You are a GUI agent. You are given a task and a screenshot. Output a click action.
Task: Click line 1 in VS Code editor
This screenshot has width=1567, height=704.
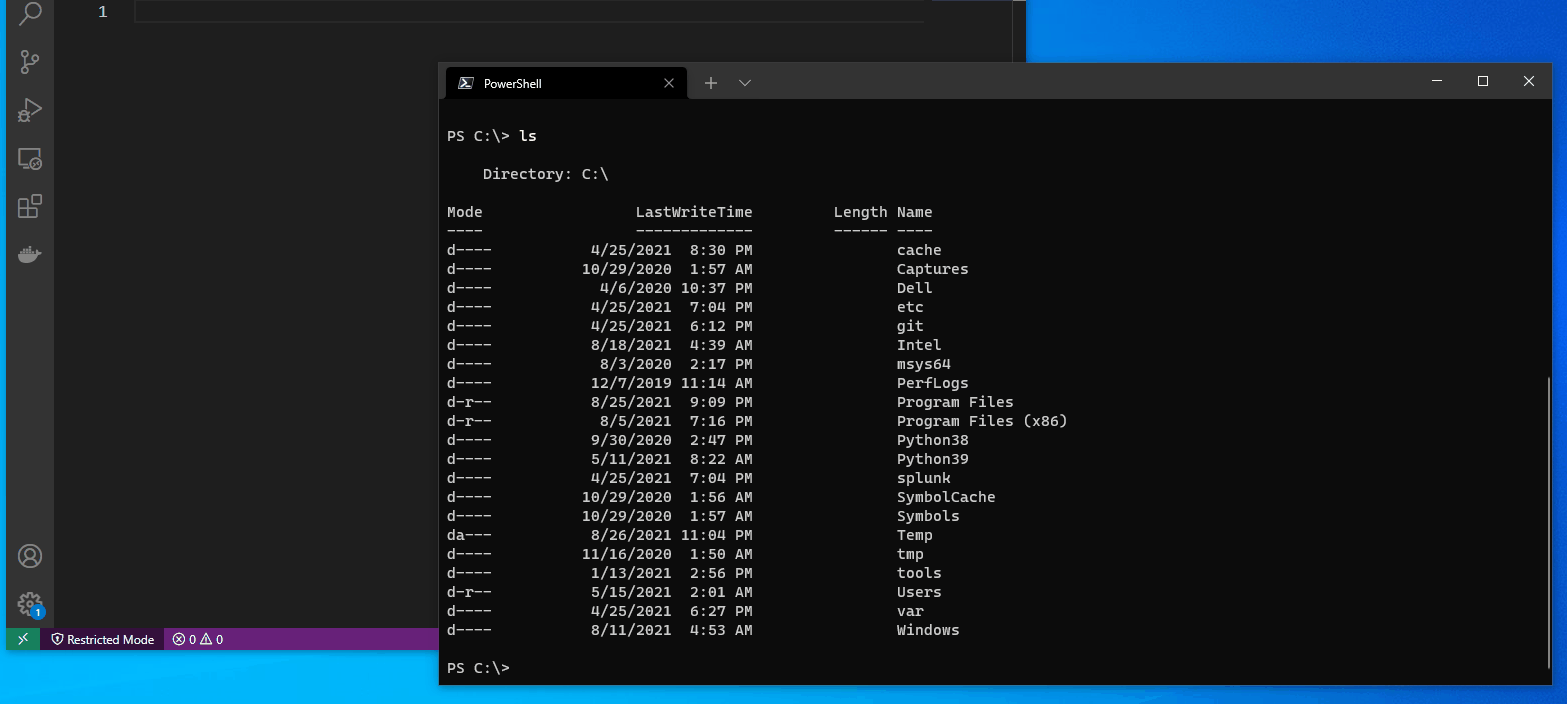tap(530, 12)
